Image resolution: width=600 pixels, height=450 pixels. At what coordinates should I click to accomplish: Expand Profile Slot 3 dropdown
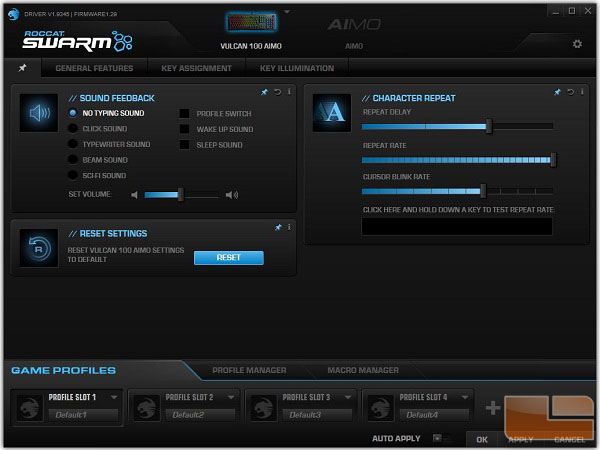[x=348, y=397]
